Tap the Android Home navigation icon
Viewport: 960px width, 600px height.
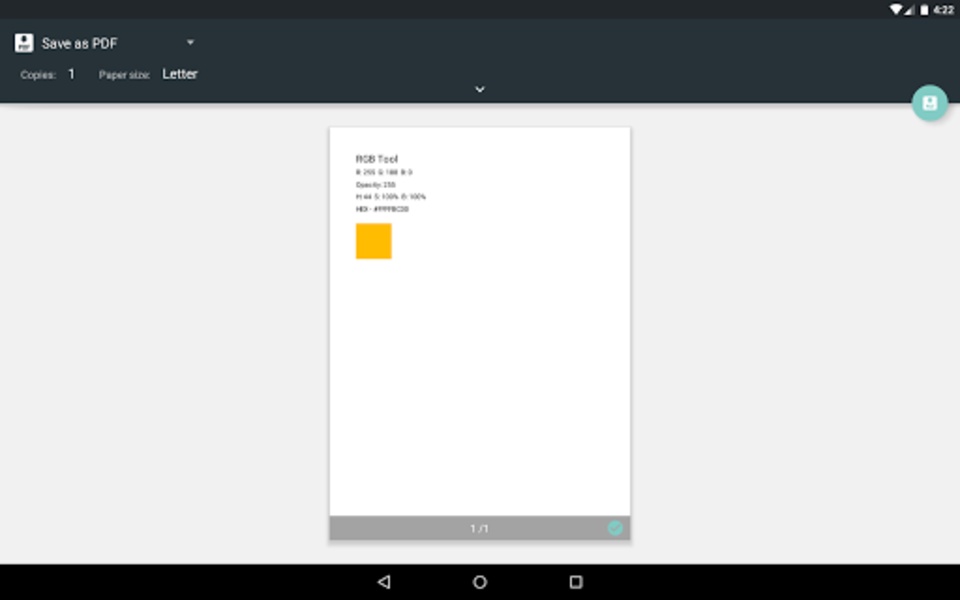[x=480, y=582]
